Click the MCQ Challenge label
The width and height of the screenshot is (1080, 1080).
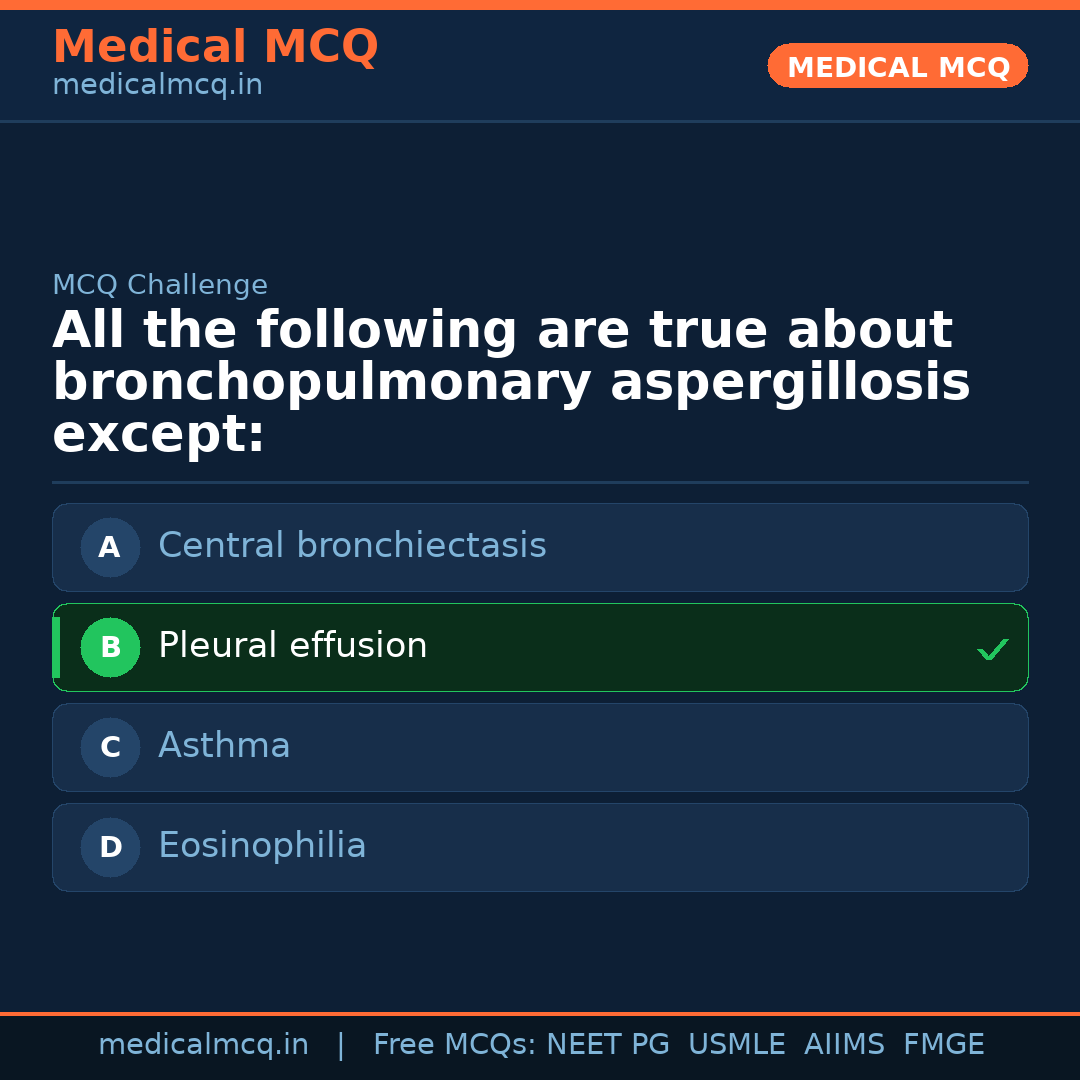(160, 285)
